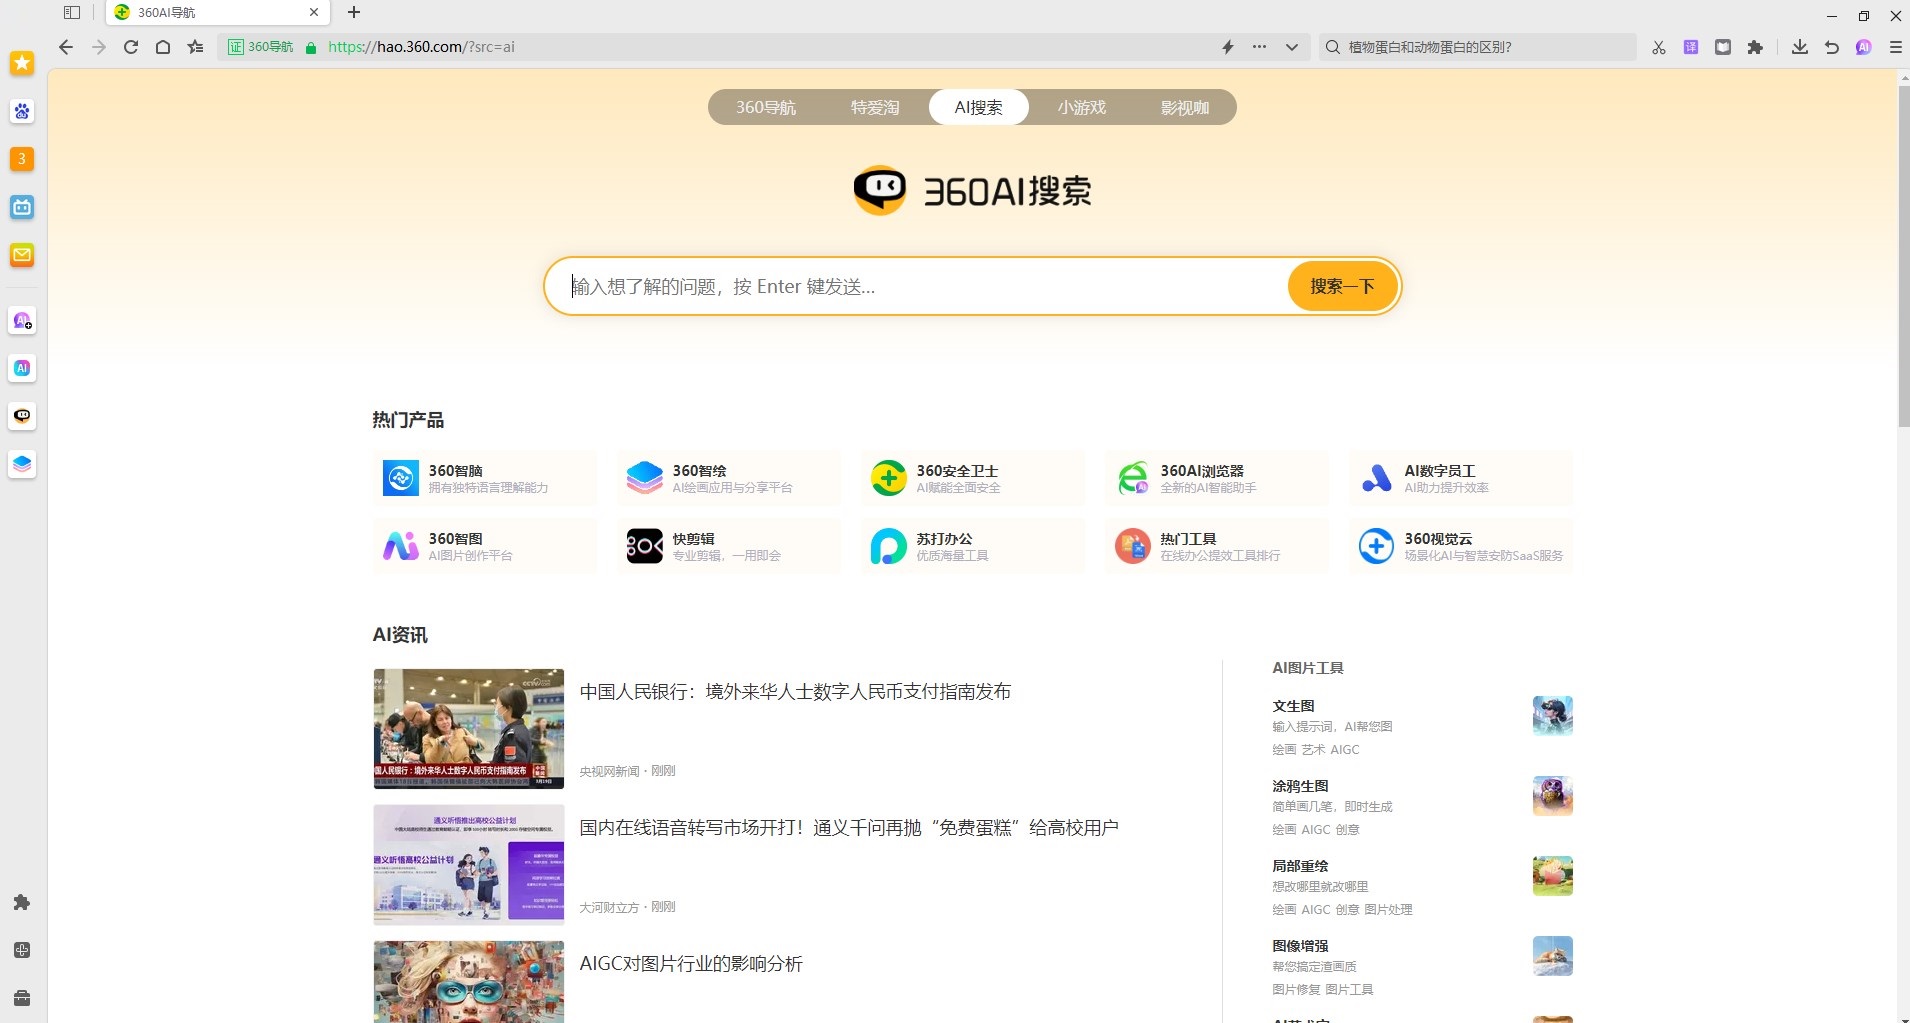Open the page translate tool
1910x1023 pixels.
click(1690, 47)
